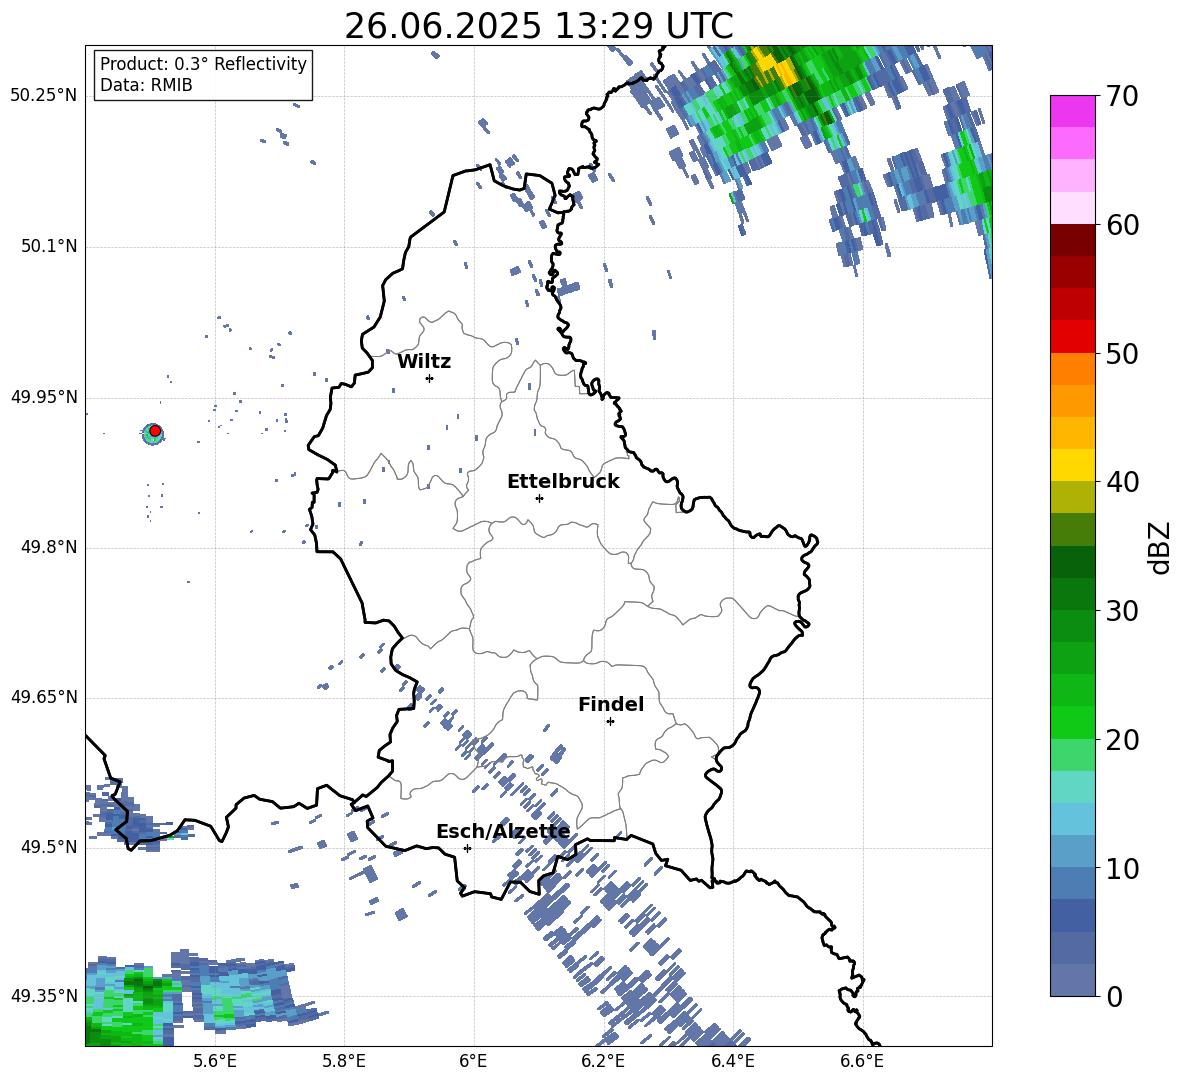Click the Findel city label

point(611,704)
